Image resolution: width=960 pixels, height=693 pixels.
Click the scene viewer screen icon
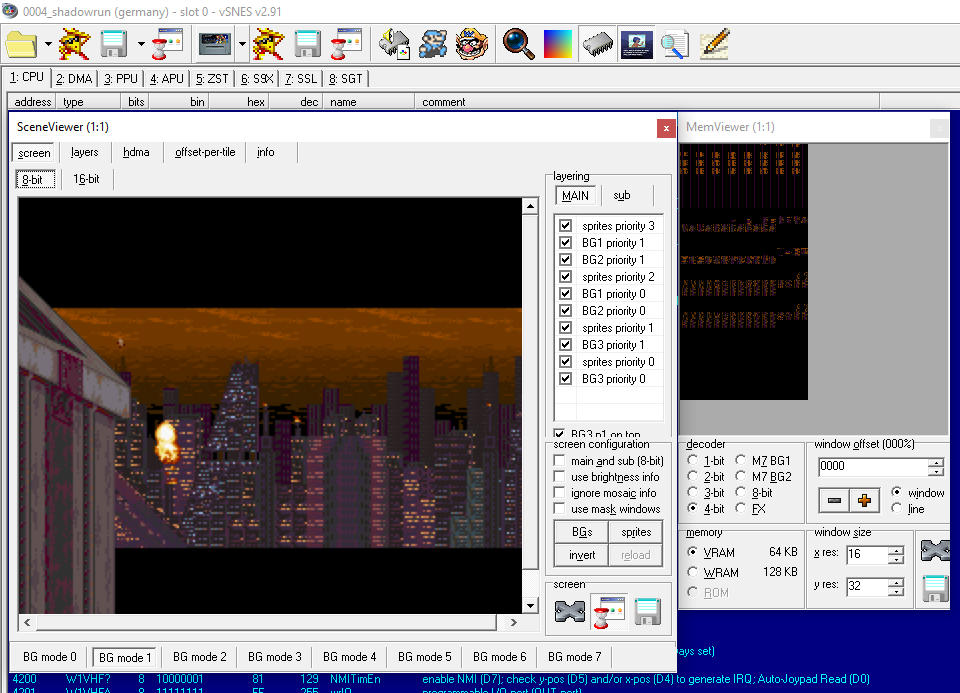[637, 44]
